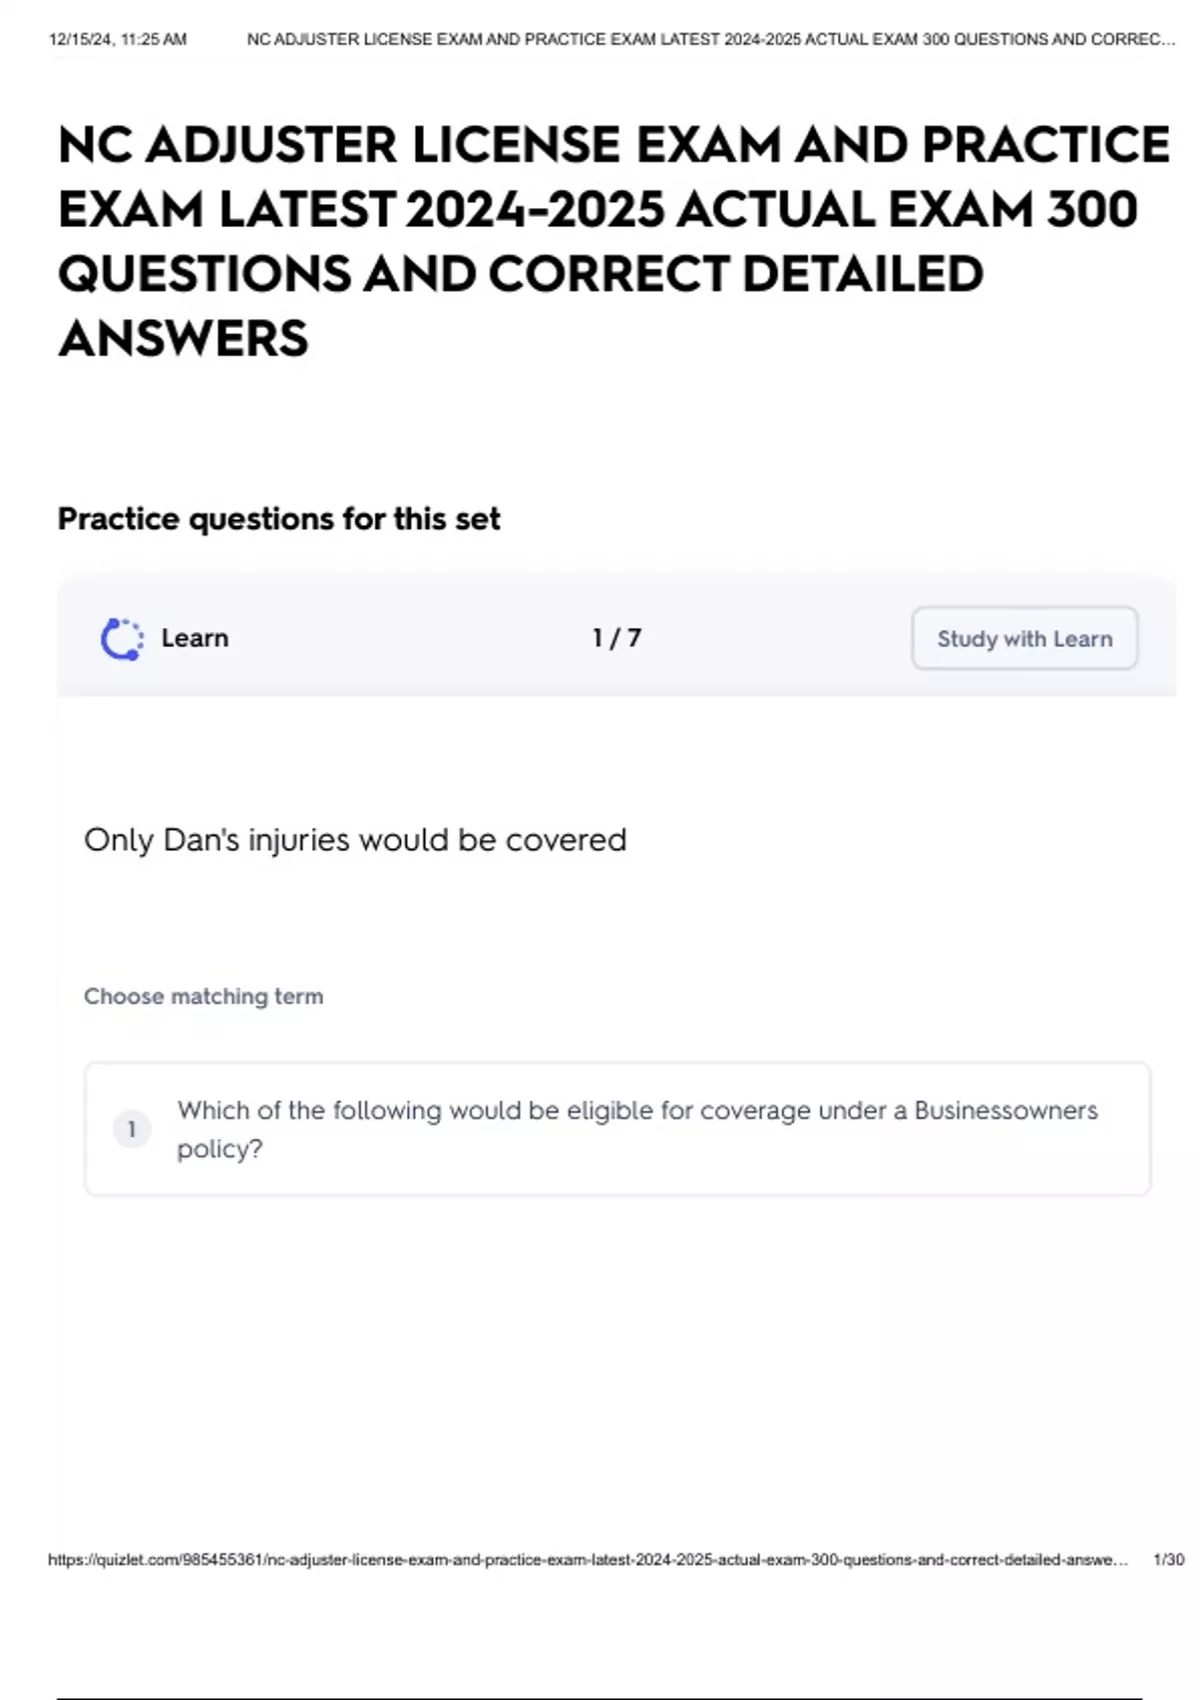
Task: Click QUESTIONS AND CORRECT DETAILED title line
Action: coord(521,274)
